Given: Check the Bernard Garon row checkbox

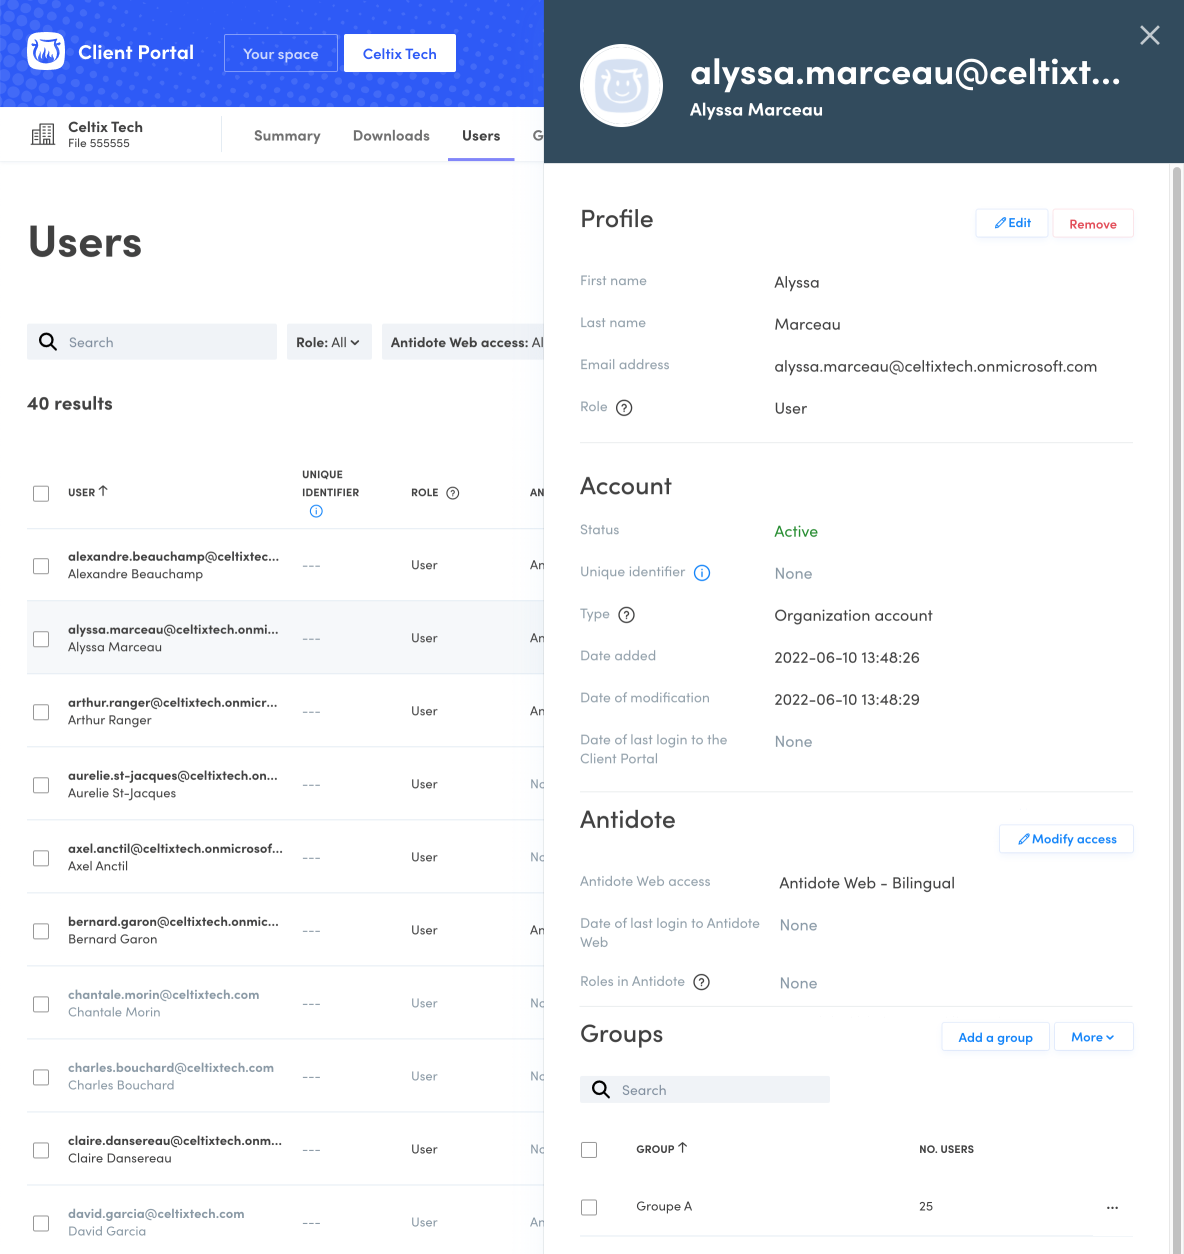Looking at the screenshot, I should (x=41, y=931).
